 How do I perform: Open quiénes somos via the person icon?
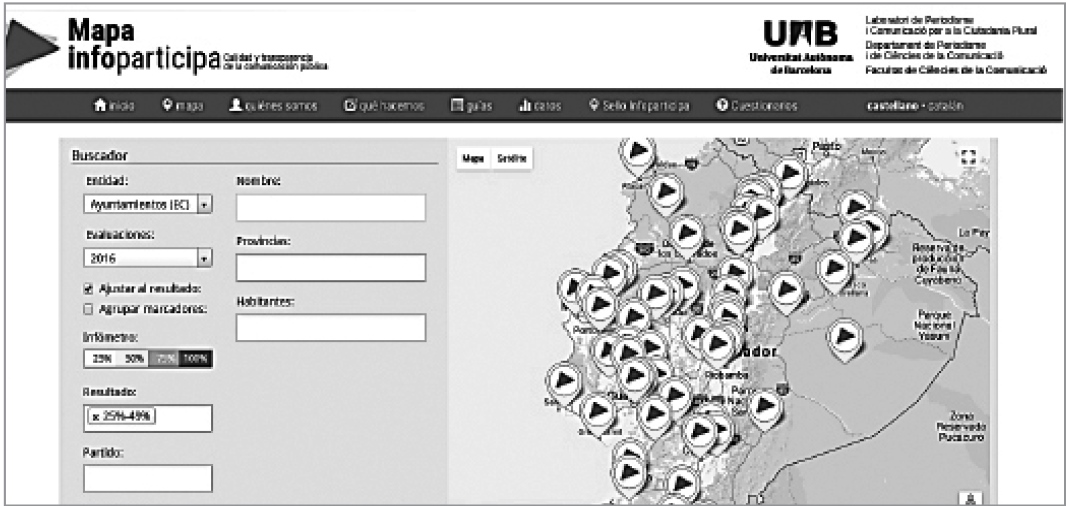(235, 105)
